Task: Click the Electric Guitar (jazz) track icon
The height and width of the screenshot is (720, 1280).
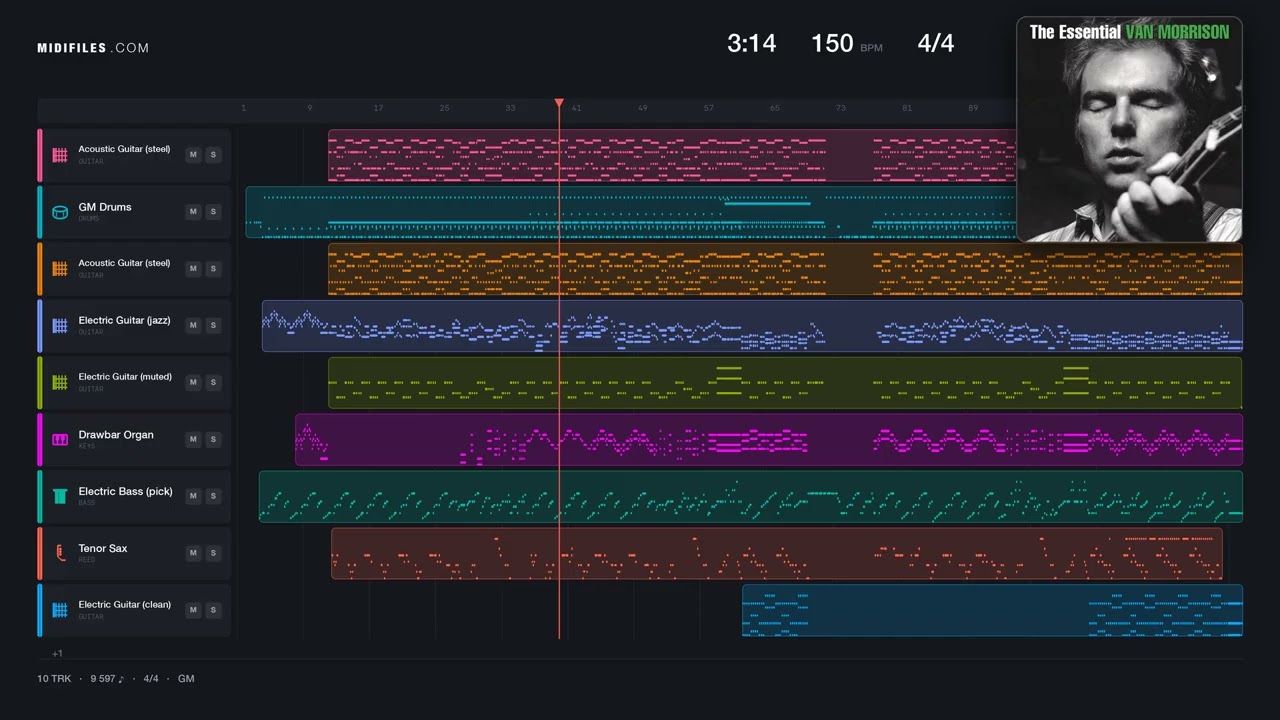Action: [60, 326]
